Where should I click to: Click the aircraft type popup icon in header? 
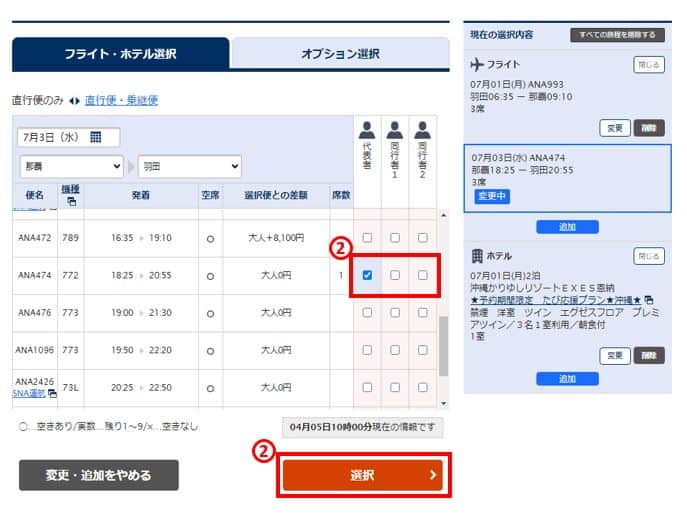coord(70,202)
